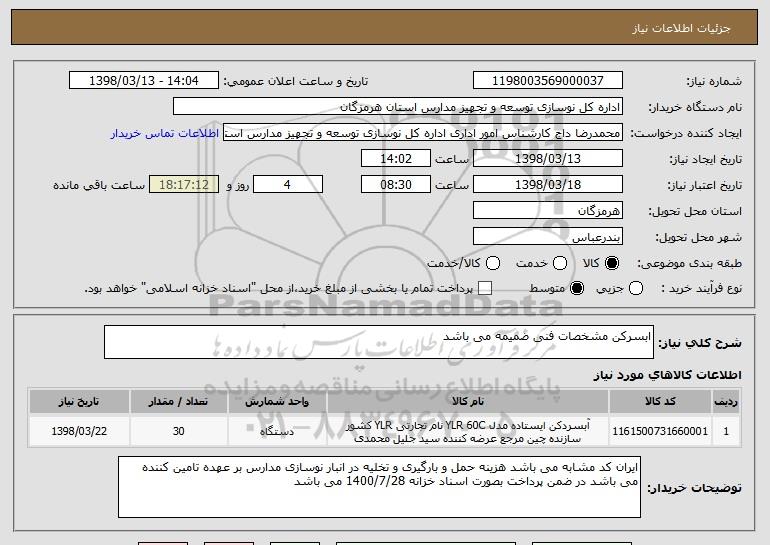Select the کالا/خدمت radio button

click(493, 263)
